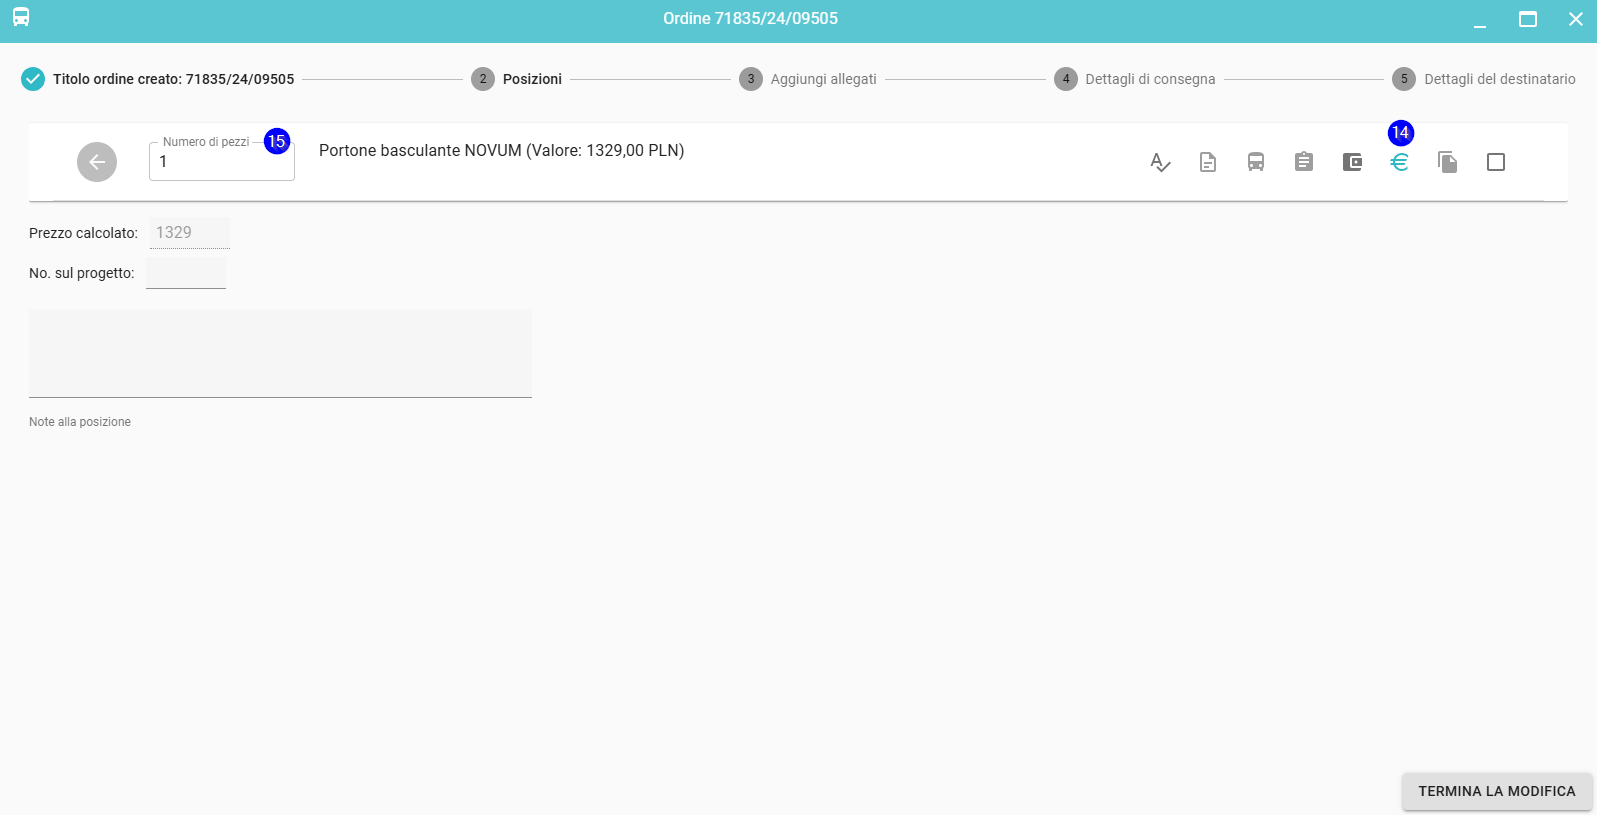Click the grey bus transport icon

coord(1256,162)
